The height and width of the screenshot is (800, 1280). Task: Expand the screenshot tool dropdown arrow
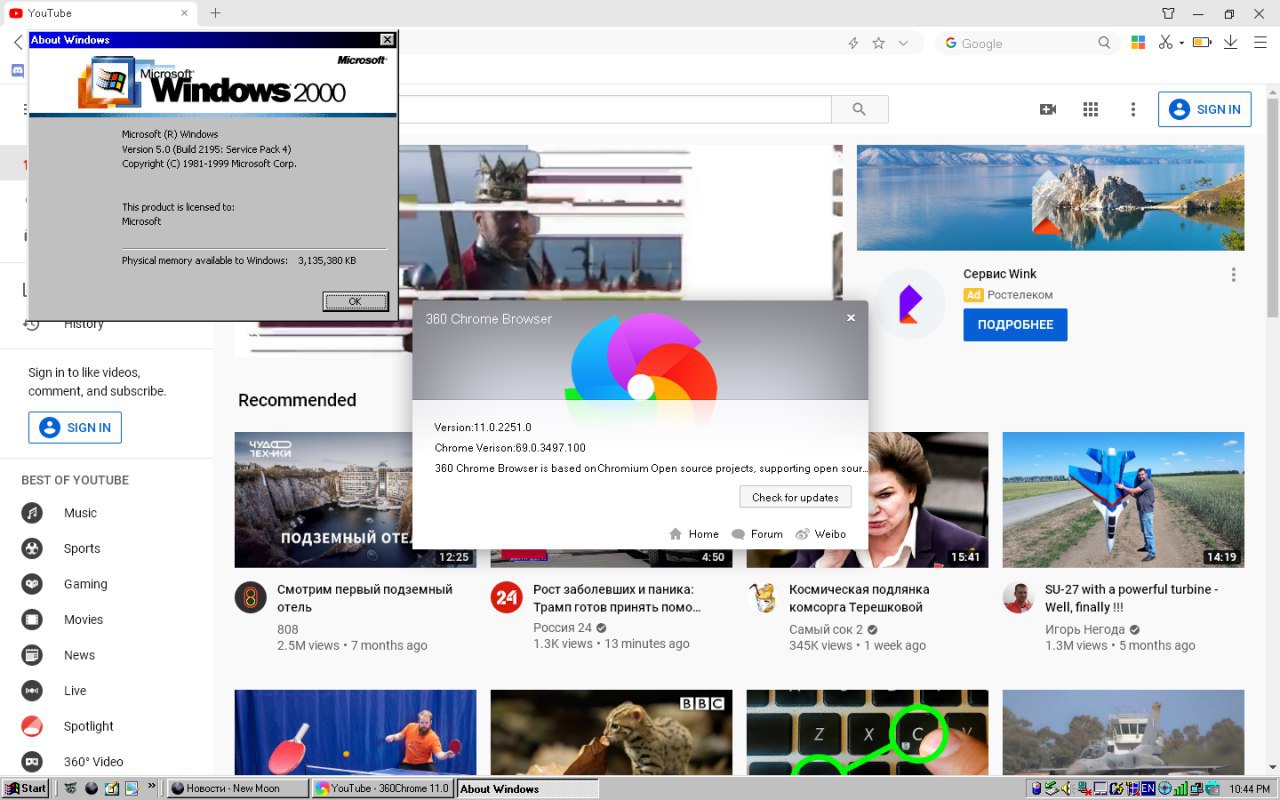pos(1181,44)
